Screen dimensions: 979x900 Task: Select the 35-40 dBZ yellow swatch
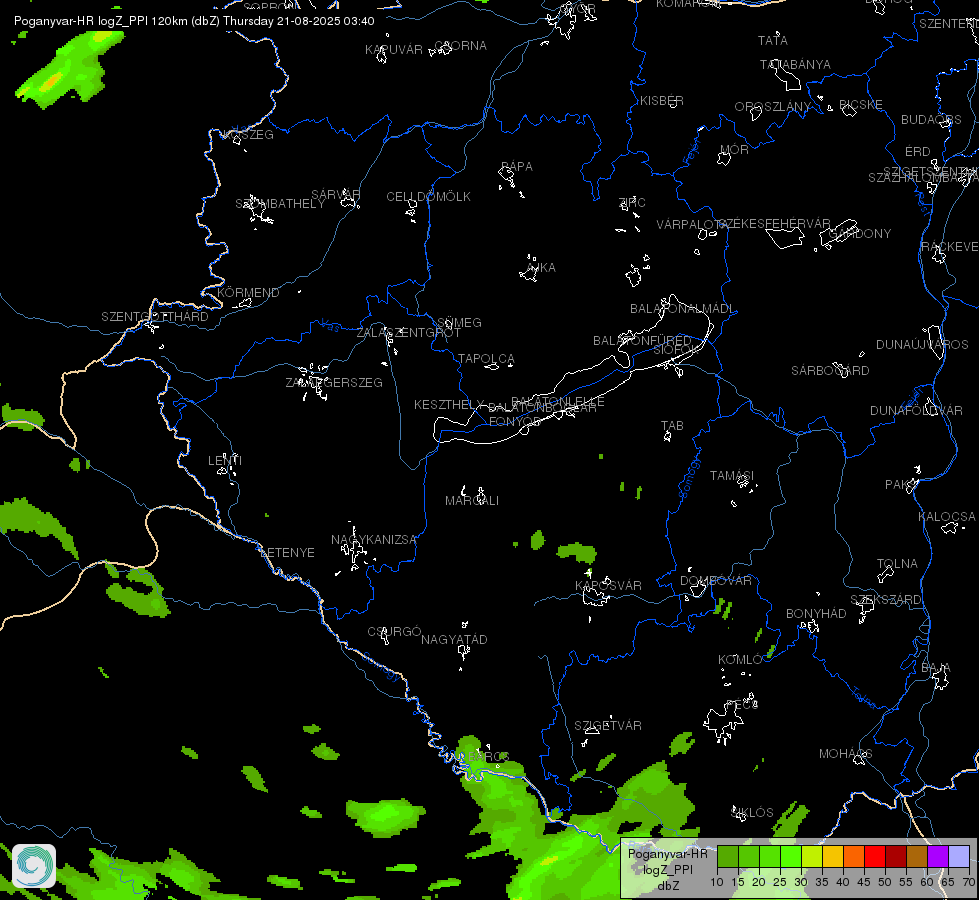click(x=833, y=856)
